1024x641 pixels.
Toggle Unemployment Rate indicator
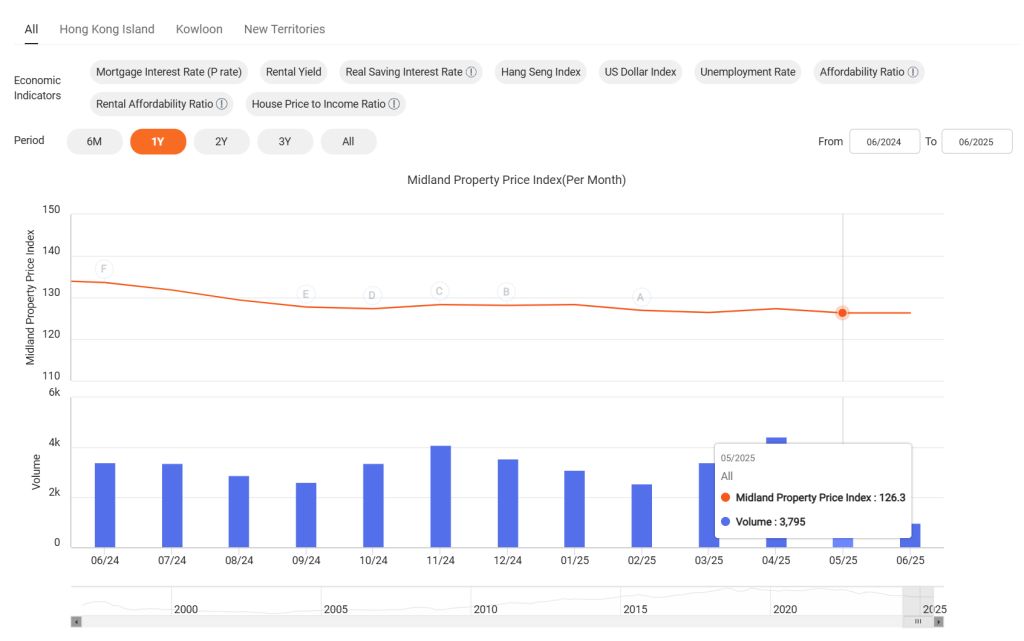click(748, 72)
